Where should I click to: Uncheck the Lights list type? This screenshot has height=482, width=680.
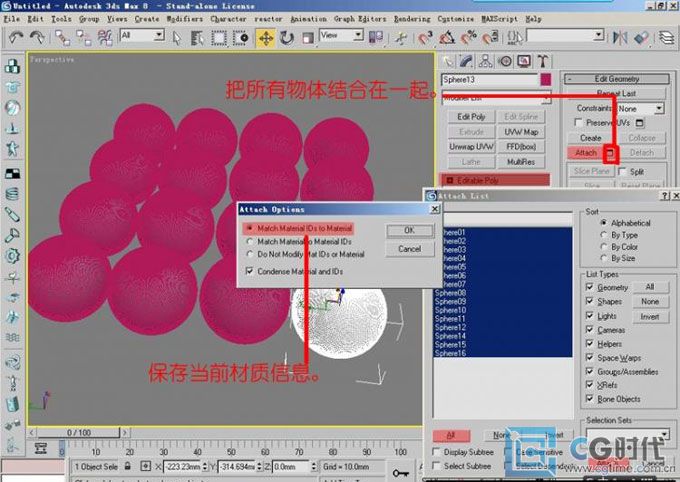[589, 315]
